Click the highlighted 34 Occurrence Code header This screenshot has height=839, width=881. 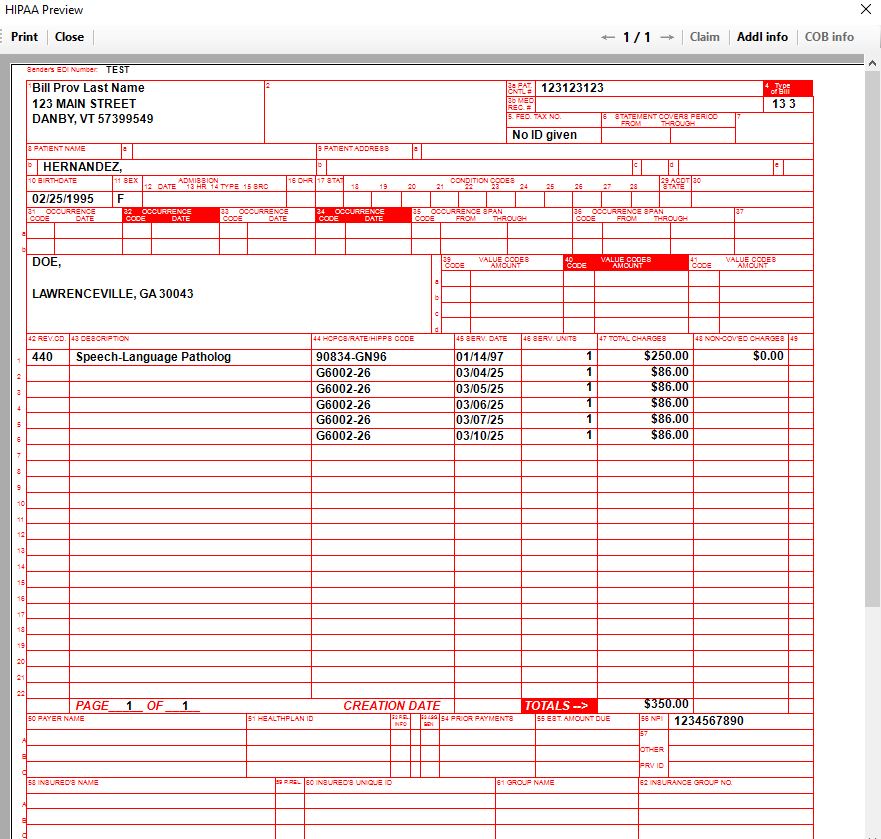tap(363, 215)
